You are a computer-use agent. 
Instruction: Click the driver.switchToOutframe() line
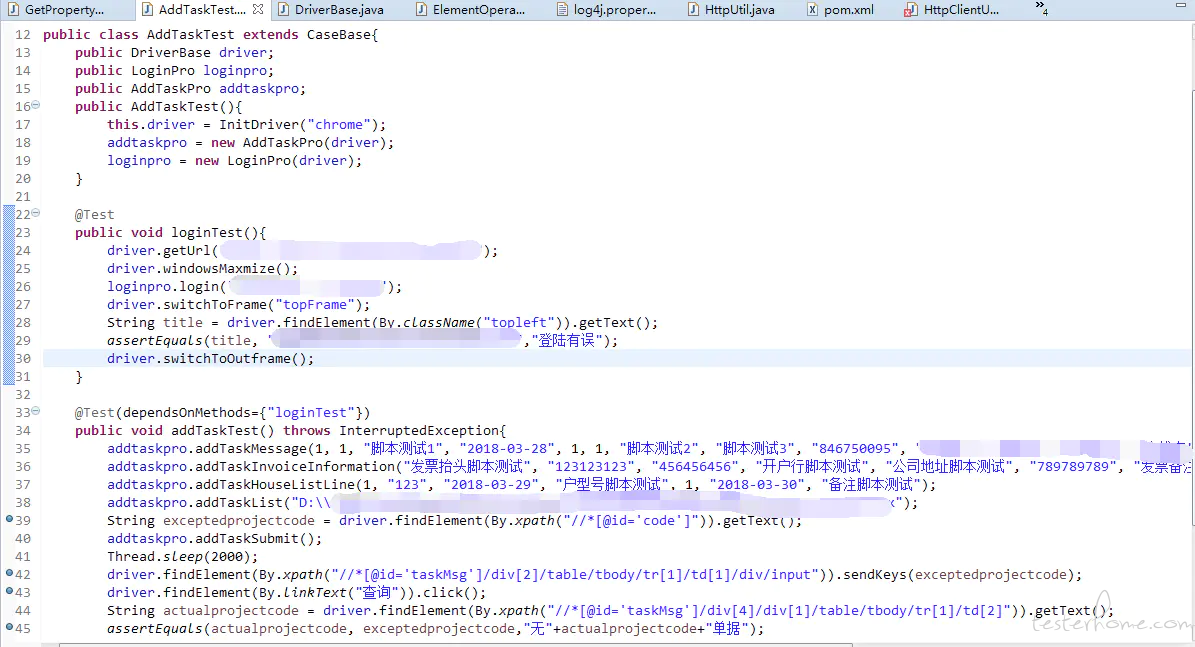[x=210, y=359]
